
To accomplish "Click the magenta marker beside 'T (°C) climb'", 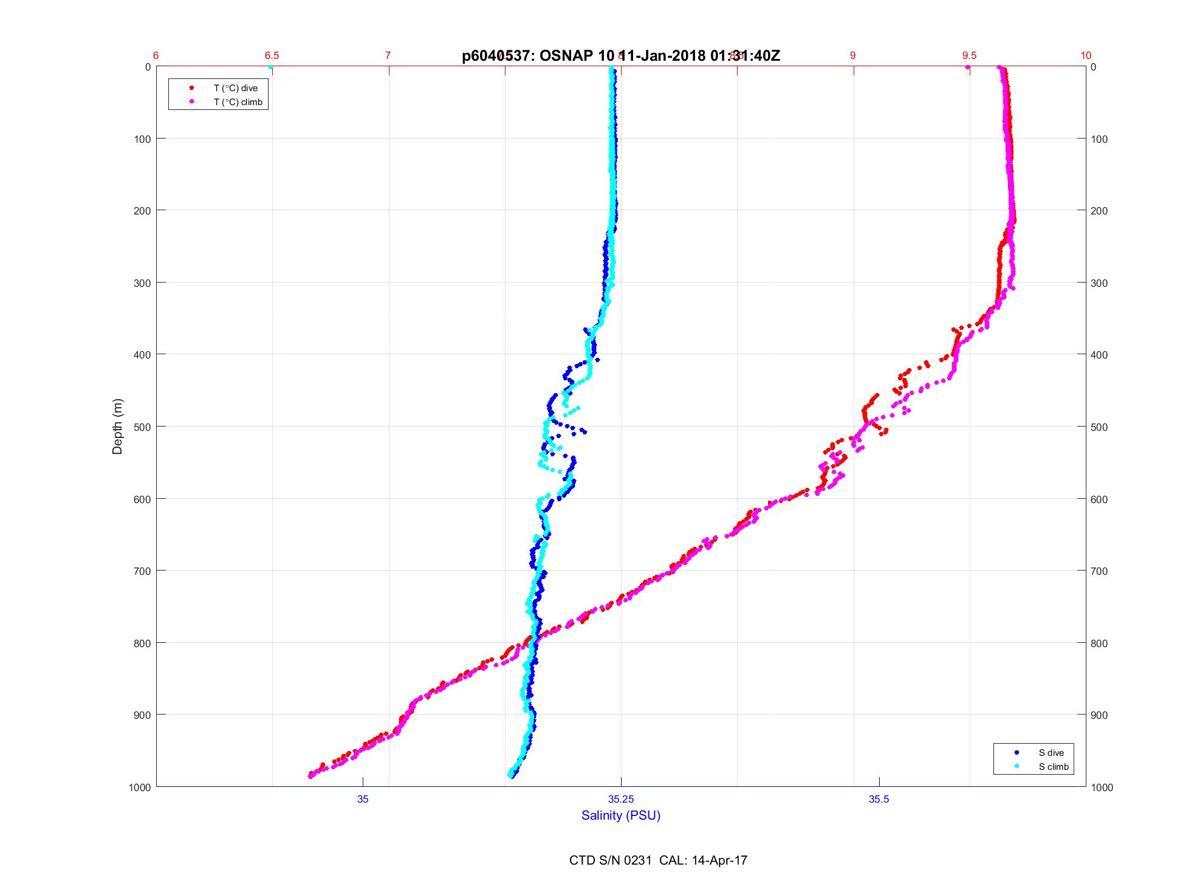I will click(191, 102).
